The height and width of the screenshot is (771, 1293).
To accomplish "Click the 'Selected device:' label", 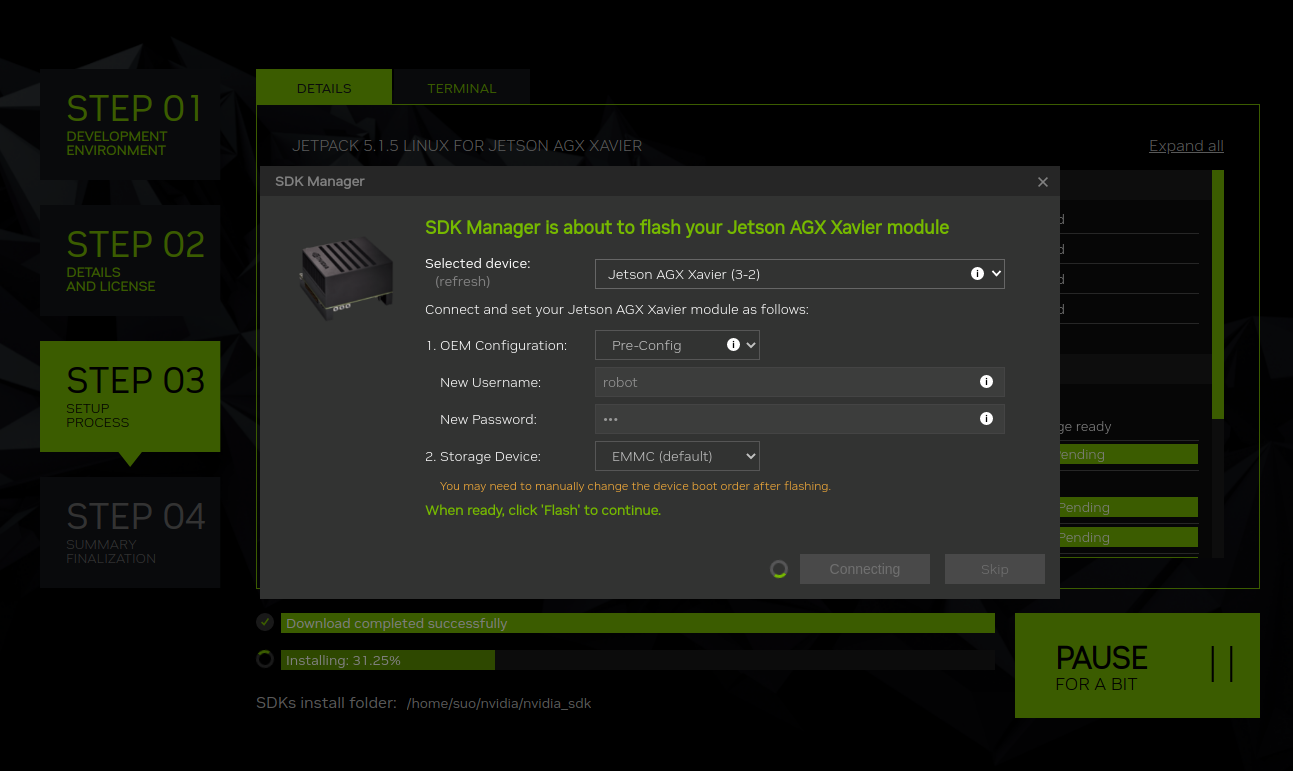I will click(478, 264).
